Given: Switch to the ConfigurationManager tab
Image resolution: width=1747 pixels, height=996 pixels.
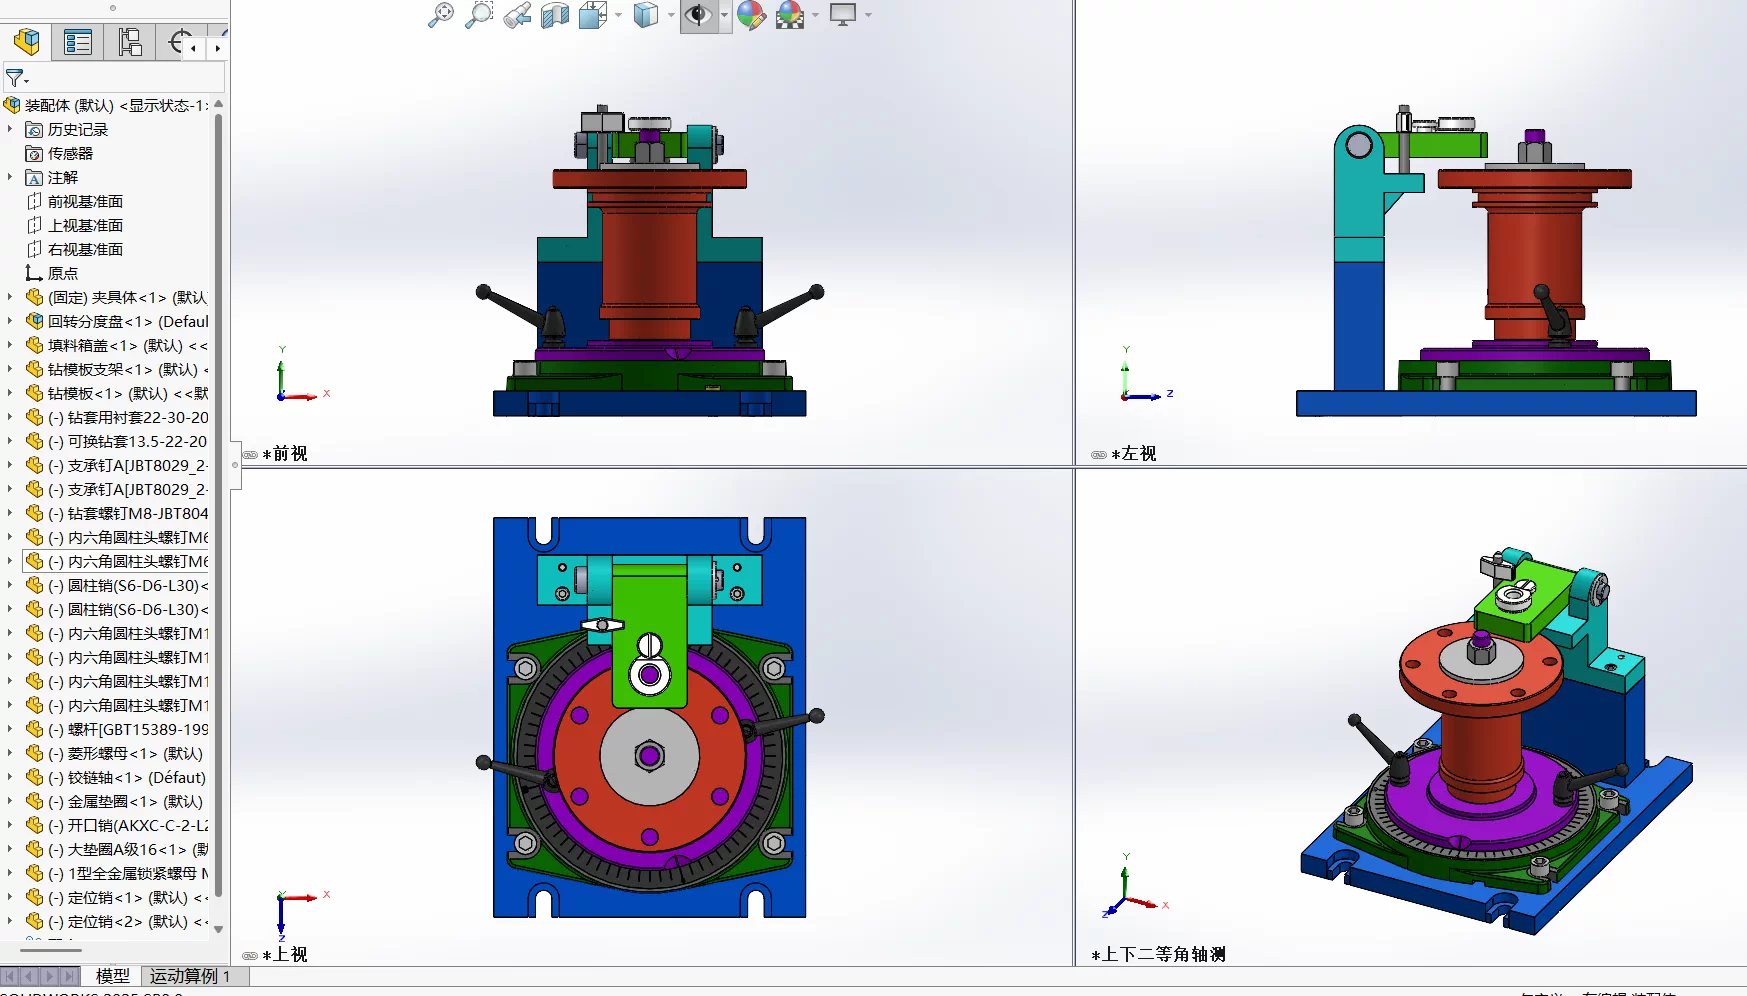Looking at the screenshot, I should pos(130,42).
